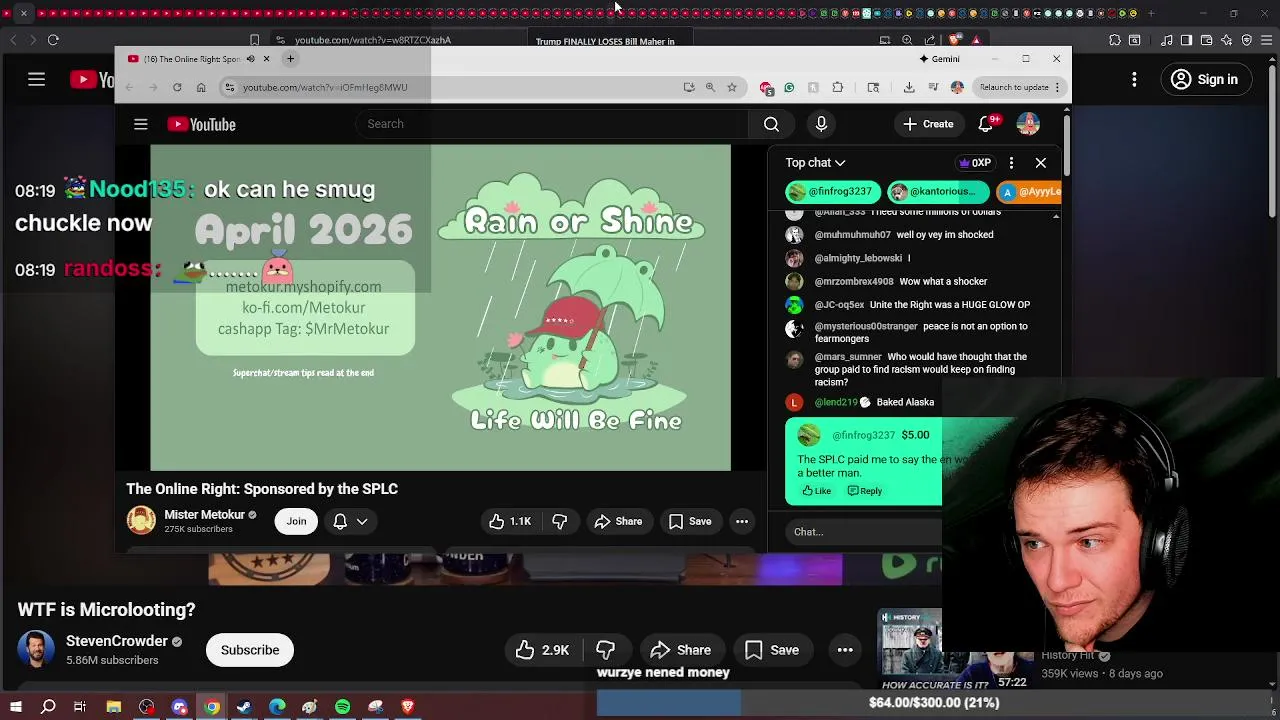Click the YouTube Search field in Chrome

pos(551,124)
